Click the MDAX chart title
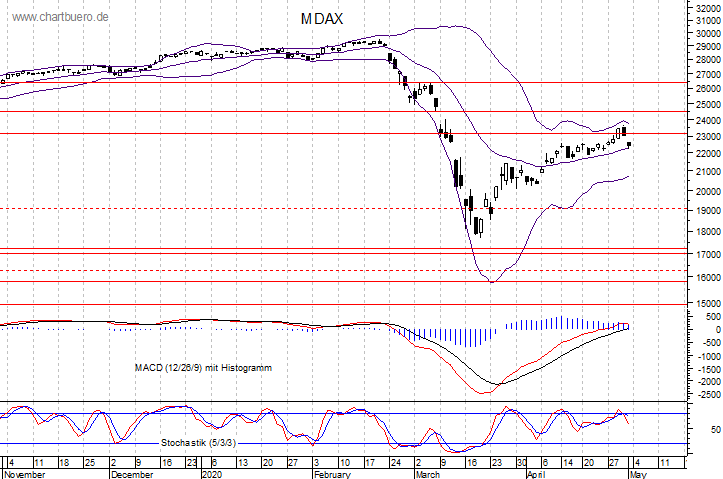The width and height of the screenshot is (723, 479). coord(322,19)
